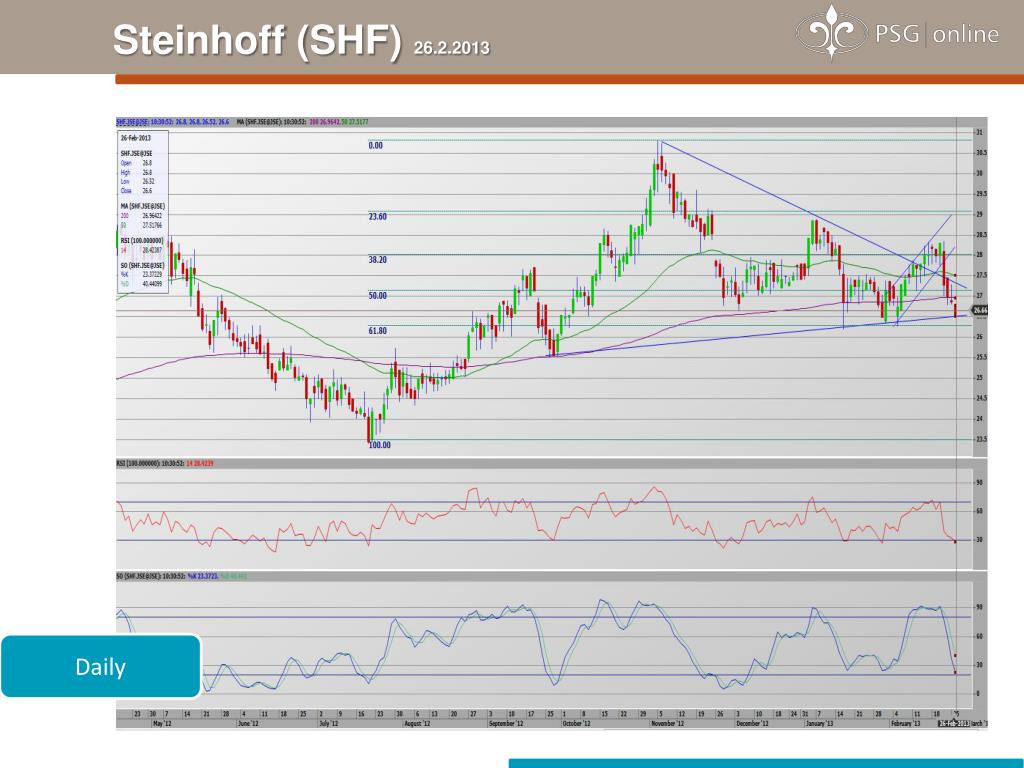Screen dimensions: 1024x768
Task: Click the 26.2.2013 date in the title
Action: tap(451, 48)
